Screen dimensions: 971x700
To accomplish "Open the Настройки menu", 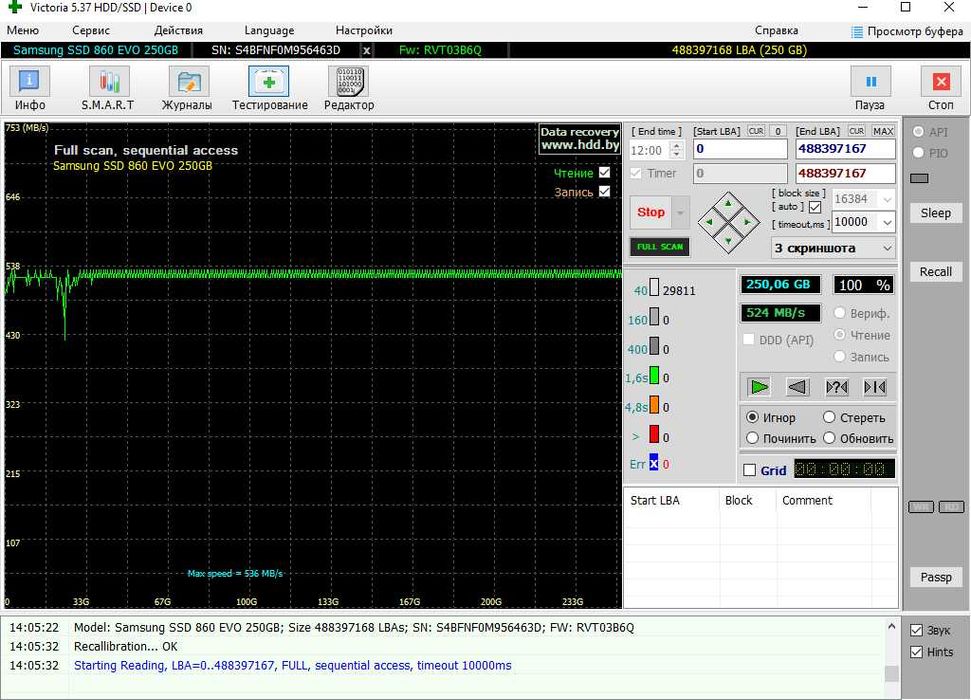I will coord(364,30).
